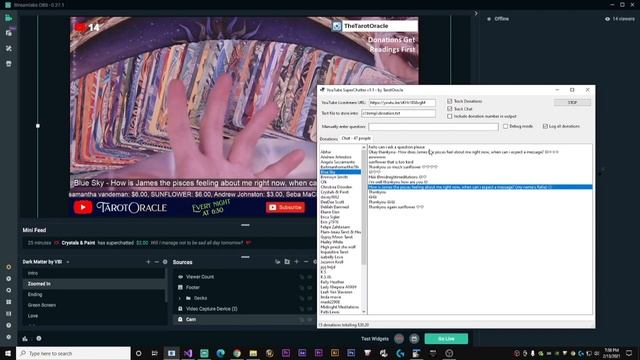Open the Editor icon in Streamlabs sidebar
This screenshot has width=640, height=360.
coord(9,18)
